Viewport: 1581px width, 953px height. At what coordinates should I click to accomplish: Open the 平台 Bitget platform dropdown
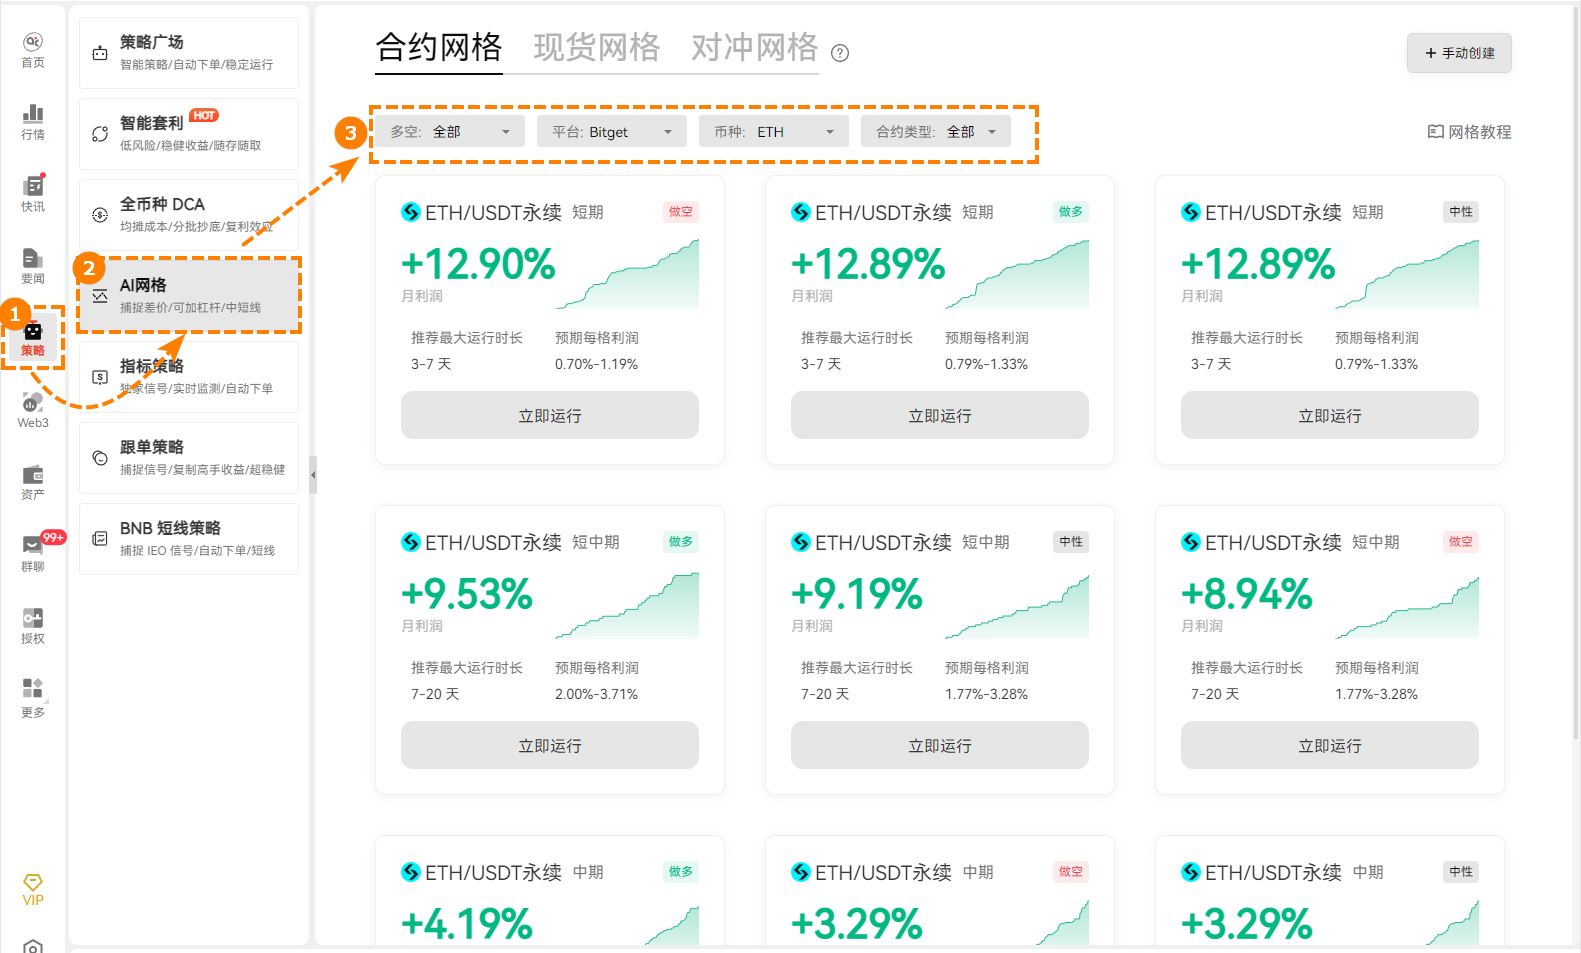pos(611,131)
